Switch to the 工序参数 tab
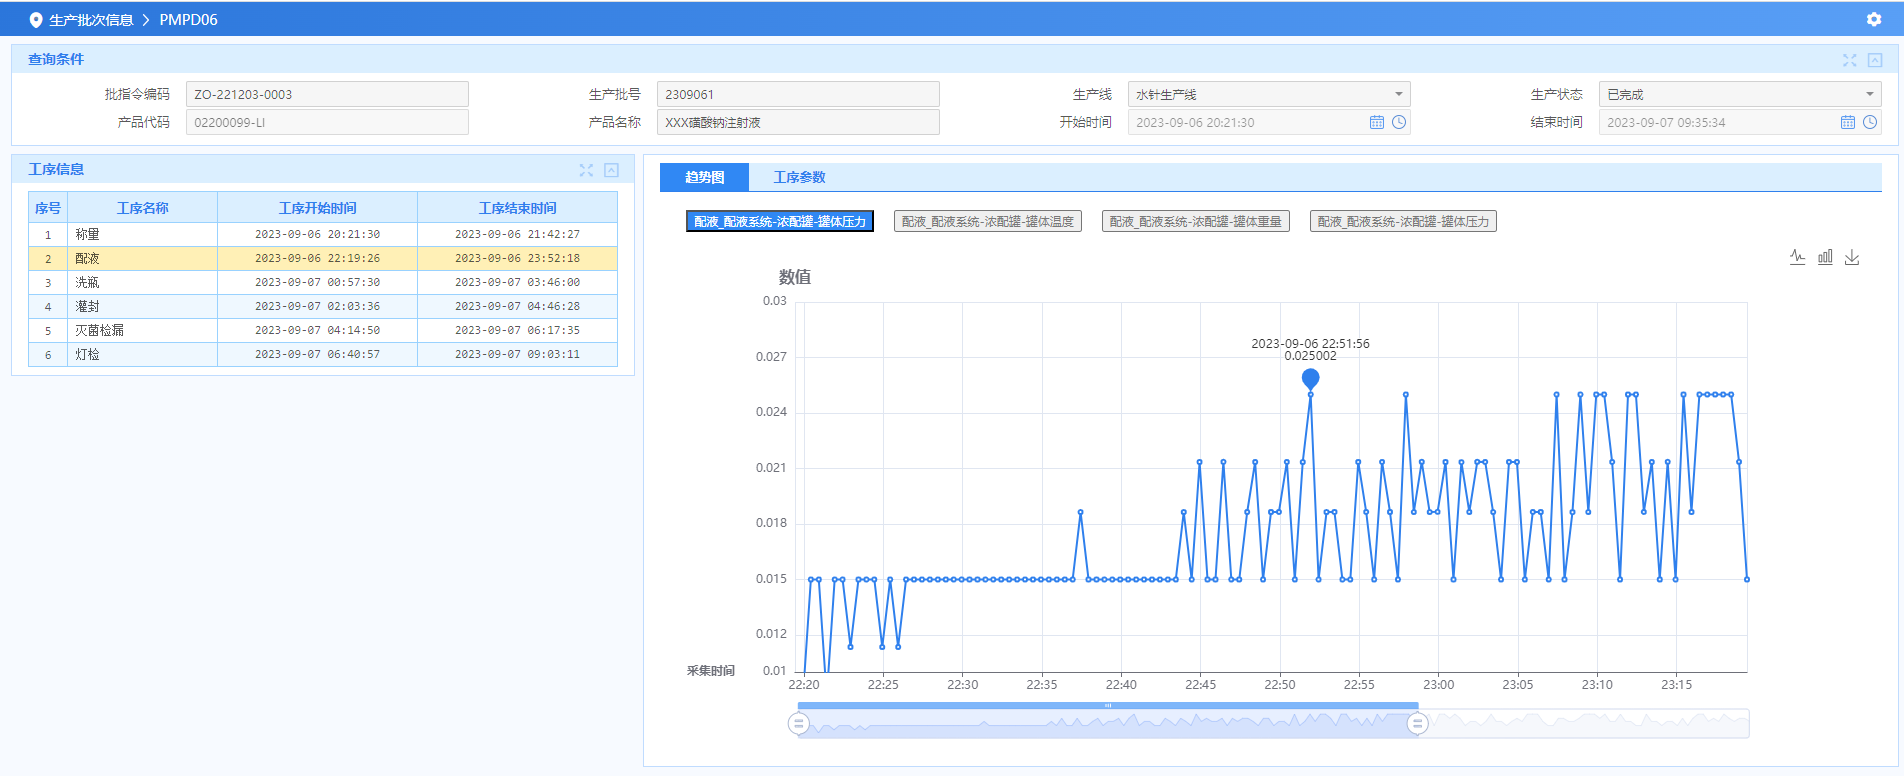Screen dimensions: 1904x776 799,177
